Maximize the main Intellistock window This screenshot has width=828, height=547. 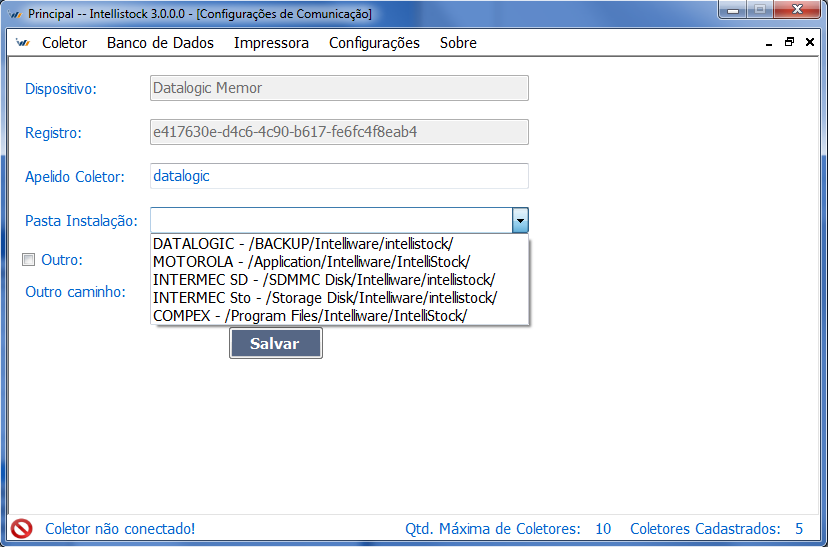[760, 10]
